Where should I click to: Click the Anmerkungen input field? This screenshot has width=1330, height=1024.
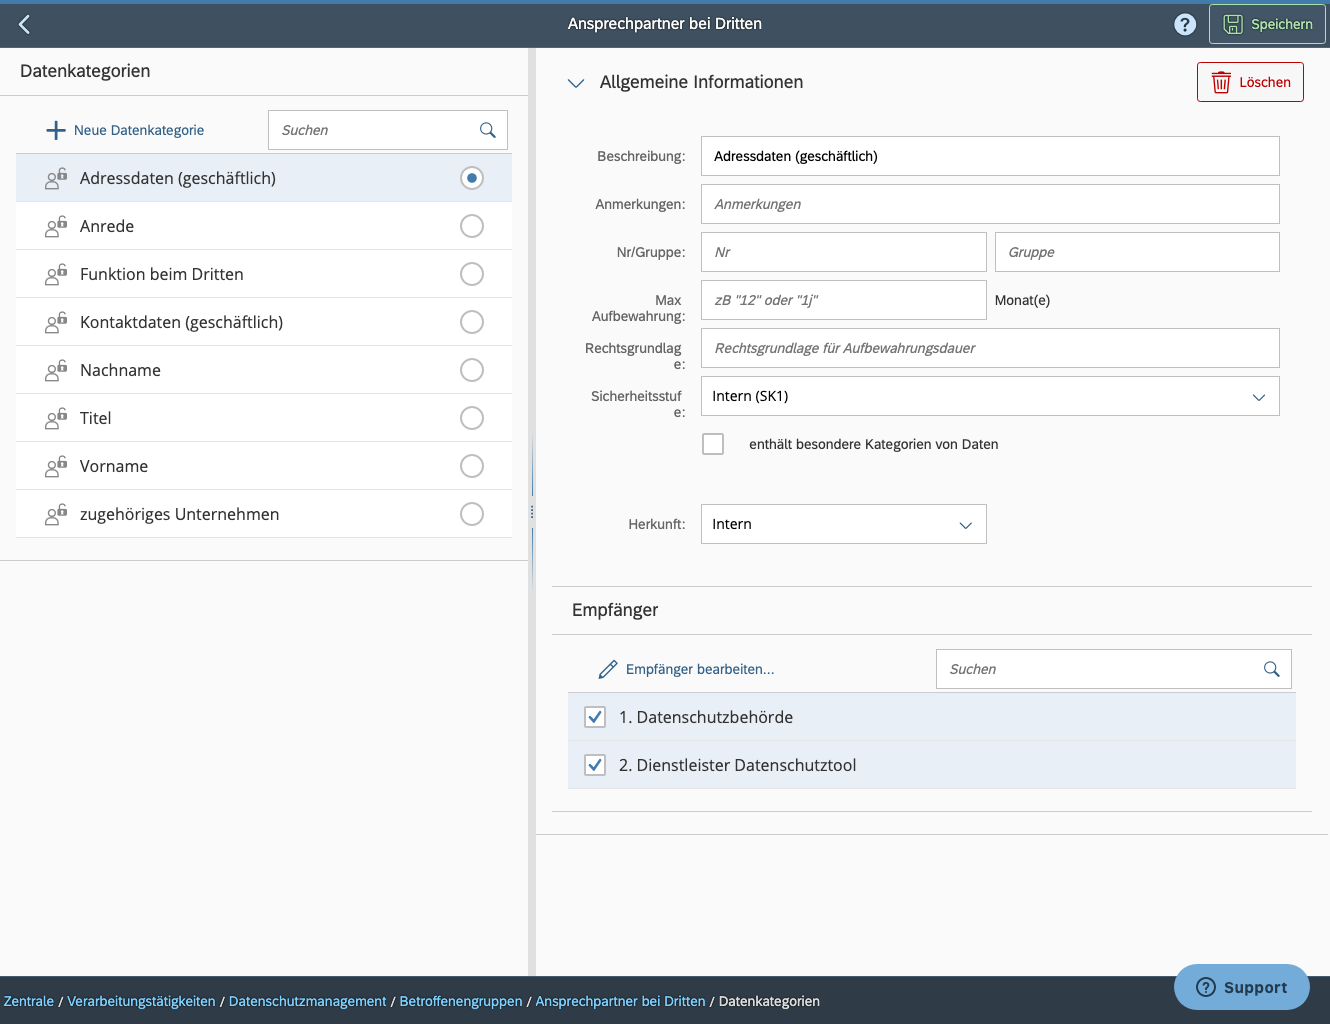[x=990, y=204]
